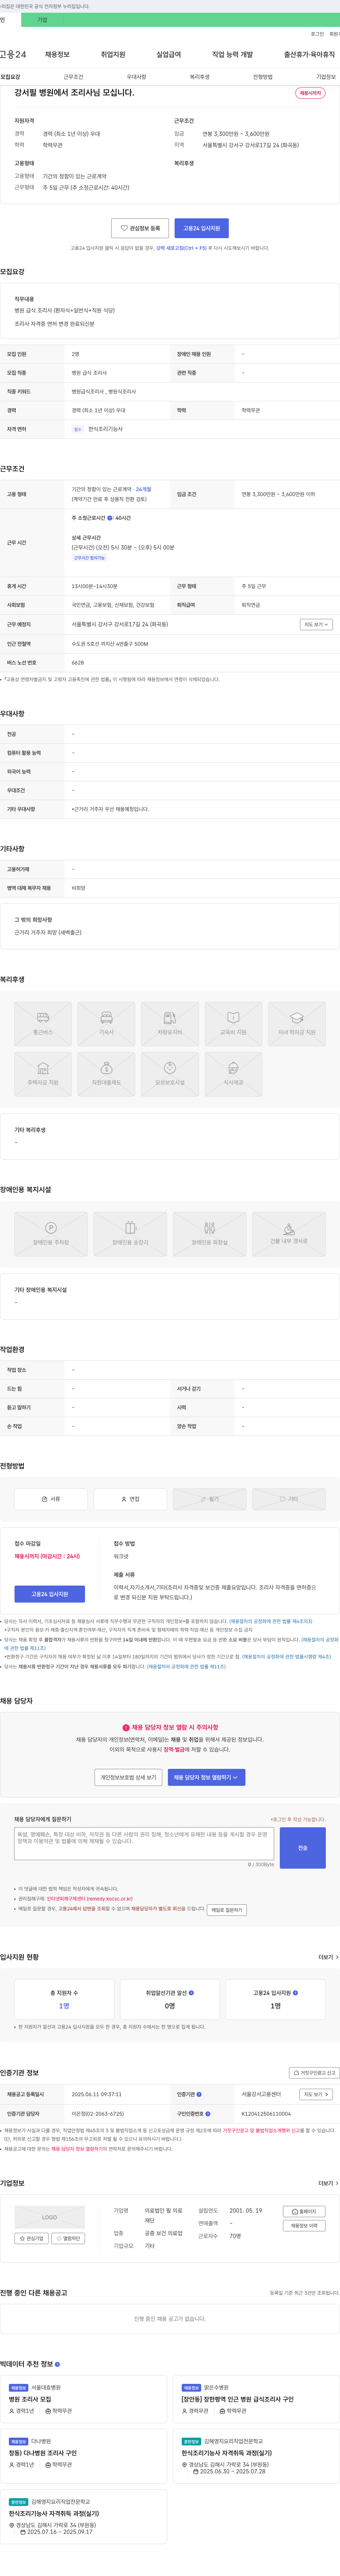Click the 고용24 logo
The height and width of the screenshot is (2576, 340).
point(13,54)
